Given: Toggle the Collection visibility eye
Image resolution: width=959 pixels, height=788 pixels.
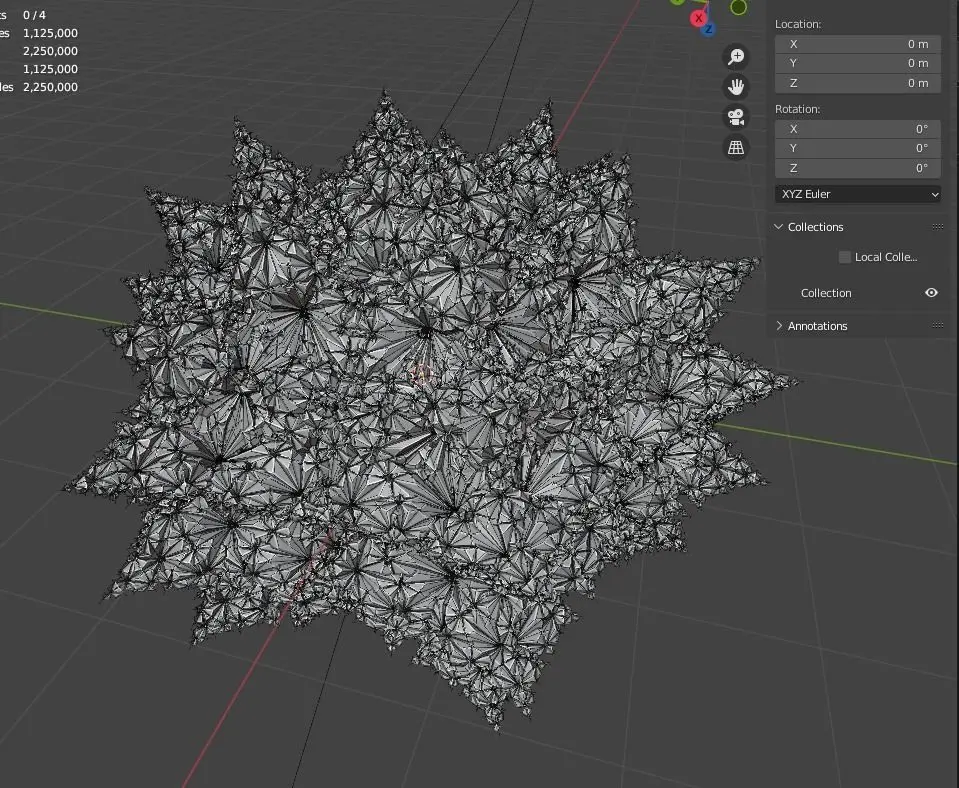Looking at the screenshot, I should tap(931, 292).
